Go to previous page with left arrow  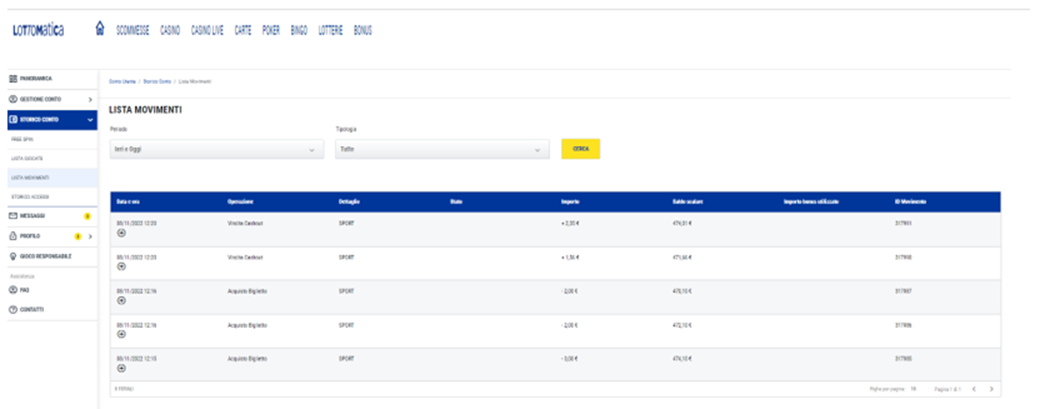coord(974,388)
